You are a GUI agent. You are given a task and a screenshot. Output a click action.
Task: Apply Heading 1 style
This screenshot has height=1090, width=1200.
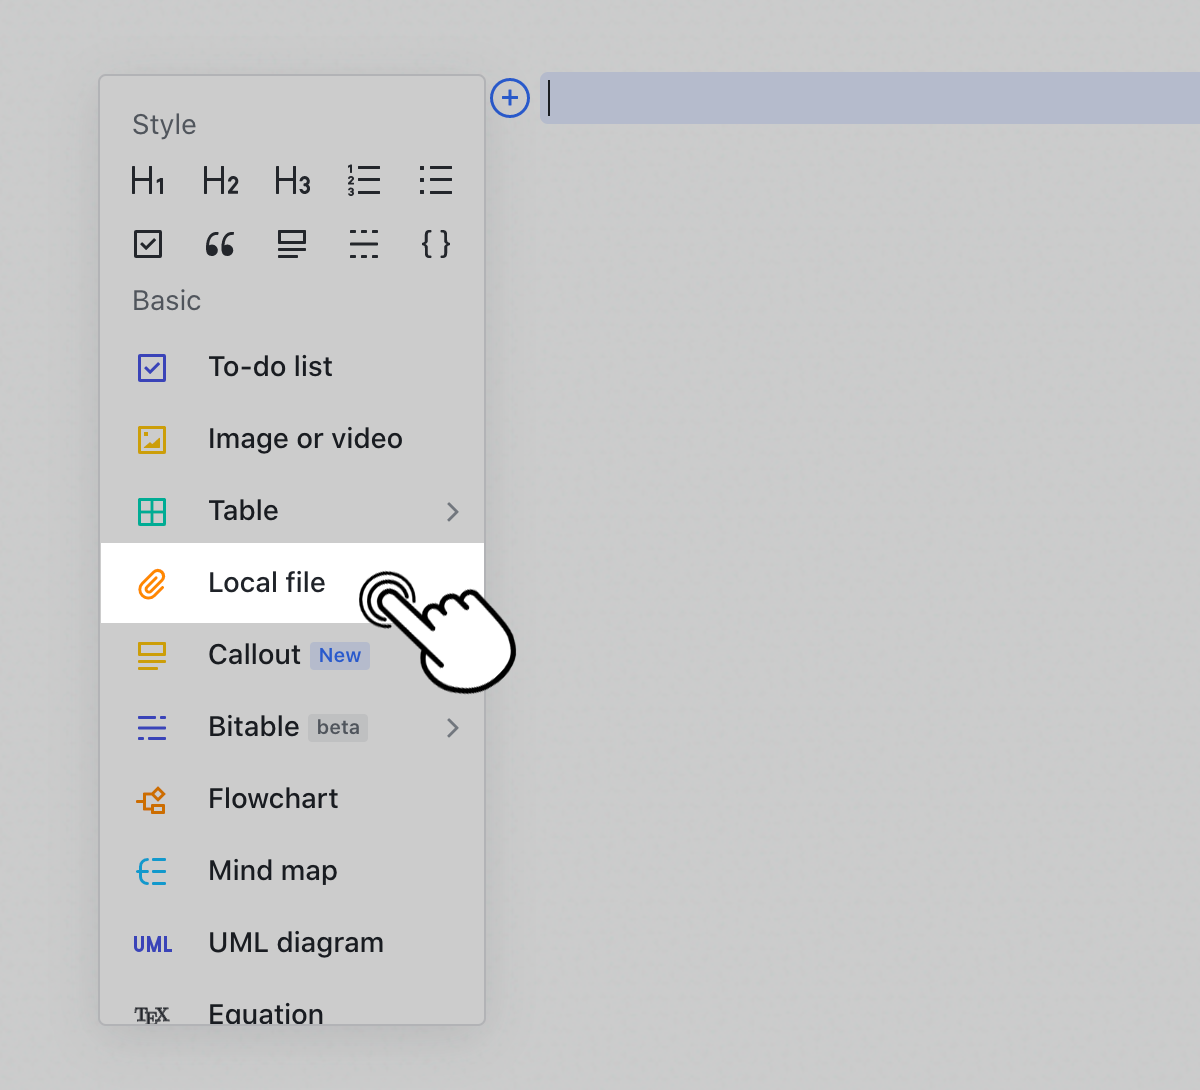click(x=148, y=181)
